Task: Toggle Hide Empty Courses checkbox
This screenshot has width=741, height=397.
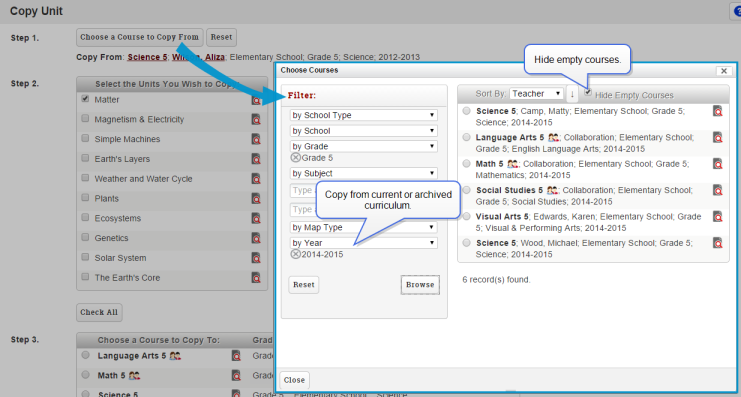Action: point(588,93)
